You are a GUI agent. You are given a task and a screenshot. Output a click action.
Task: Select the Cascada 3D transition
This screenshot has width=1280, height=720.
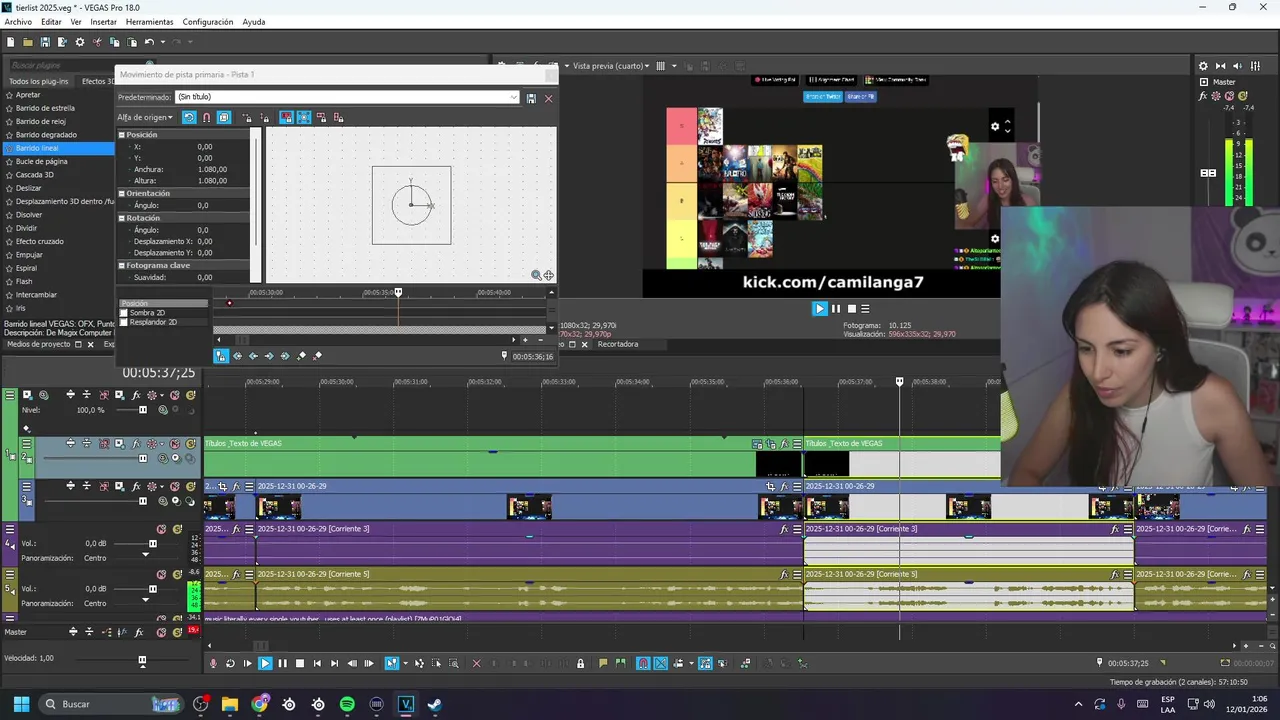(x=35, y=175)
